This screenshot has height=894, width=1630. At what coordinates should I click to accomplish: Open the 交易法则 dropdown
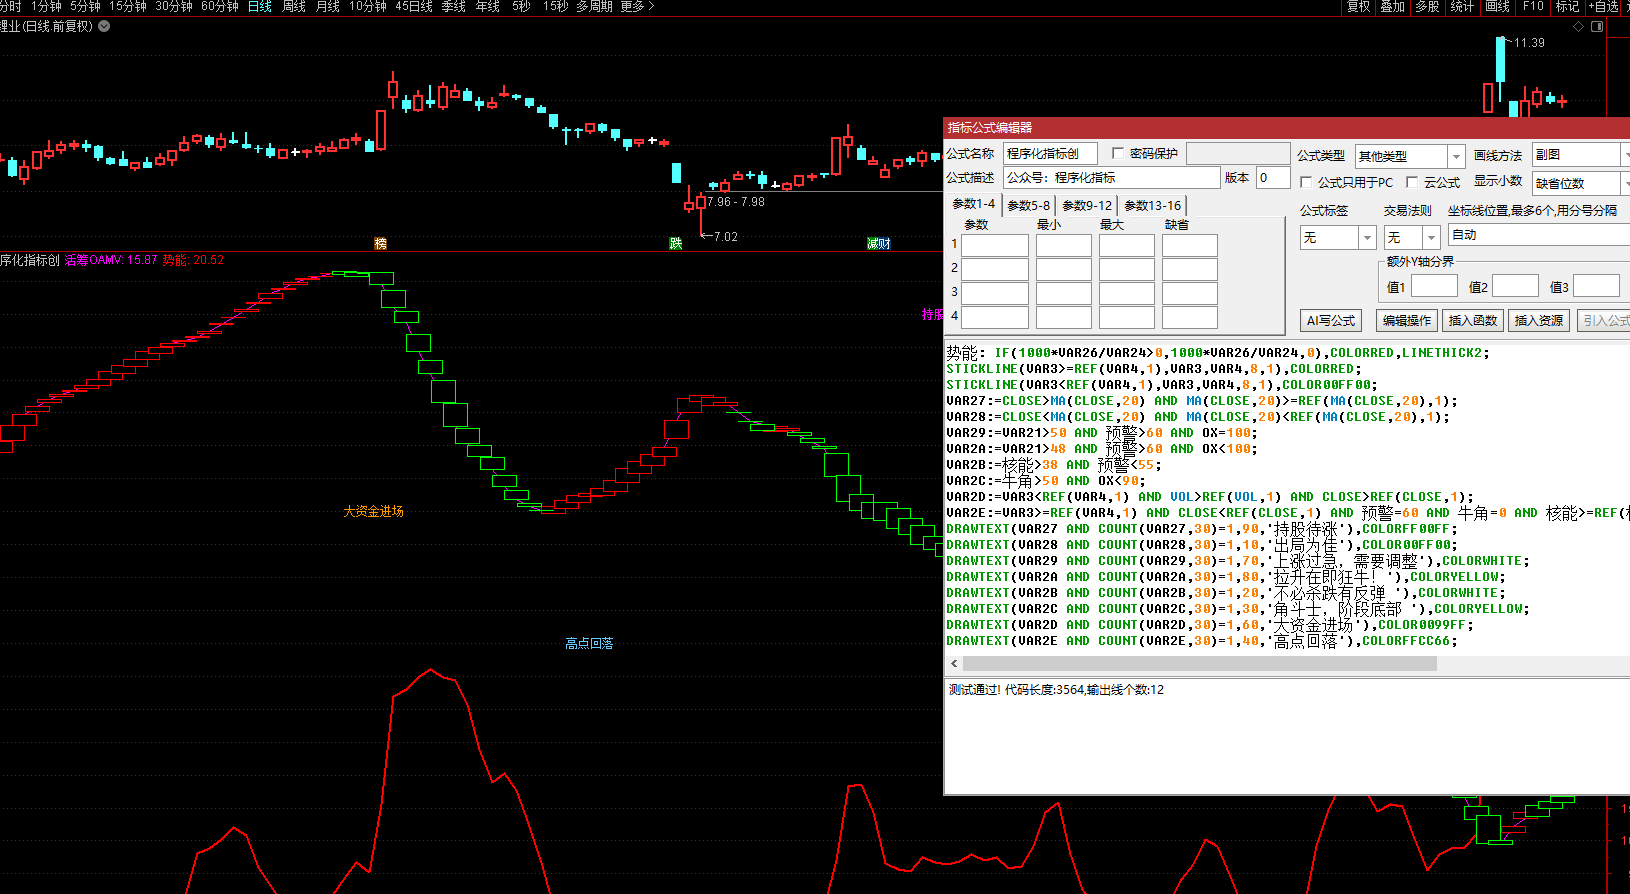click(1431, 237)
